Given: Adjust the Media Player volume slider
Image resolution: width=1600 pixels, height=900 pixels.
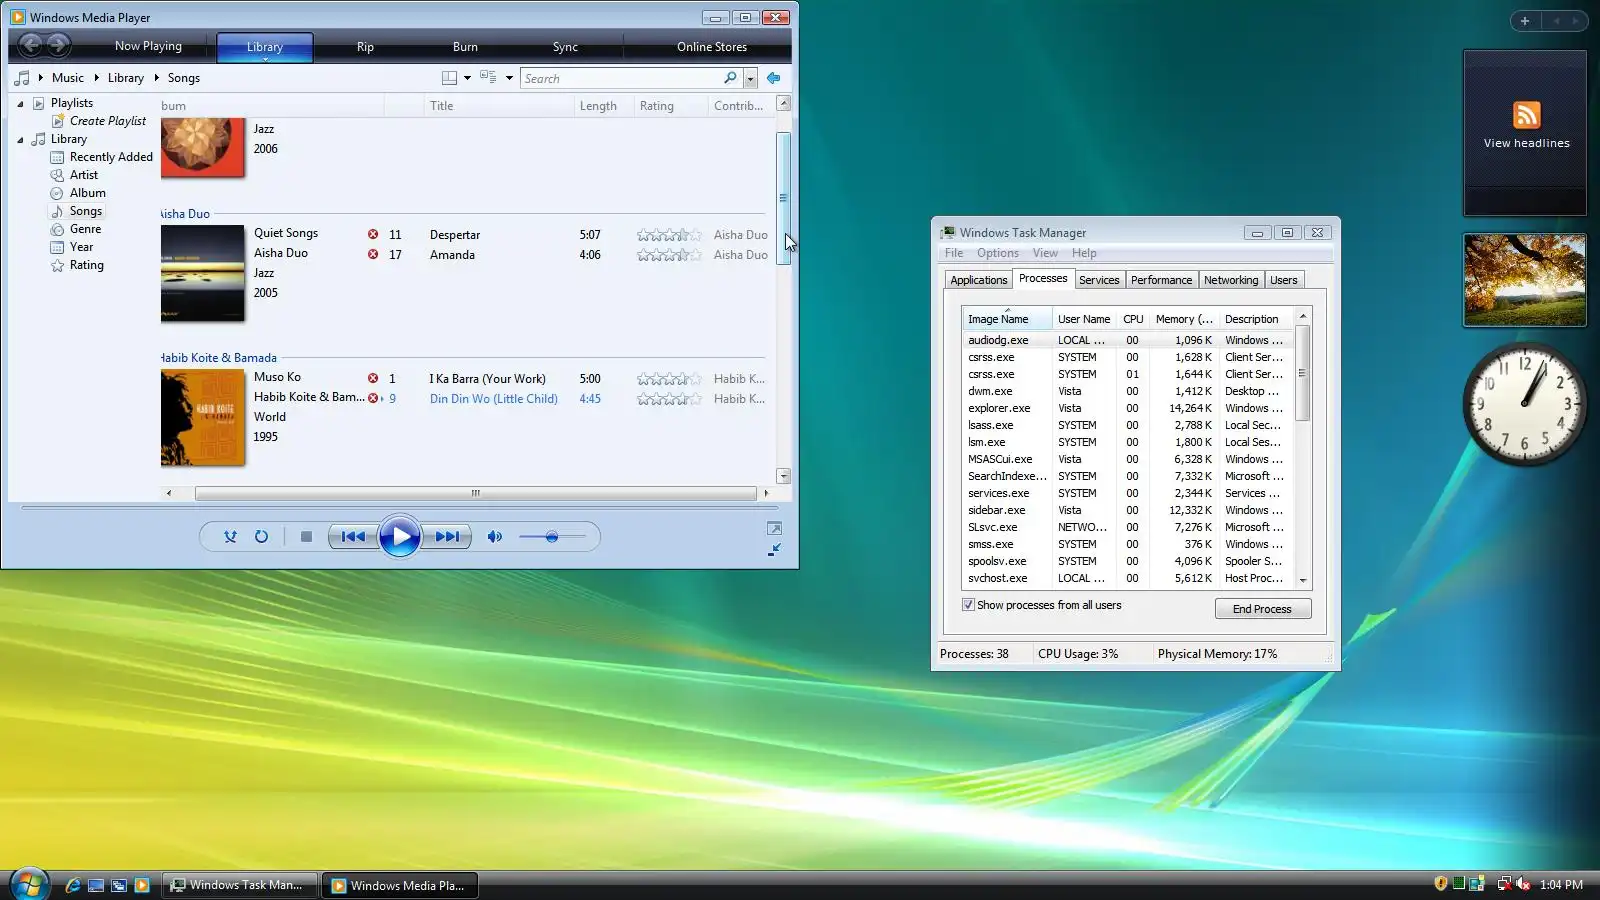Looking at the screenshot, I should (x=552, y=537).
